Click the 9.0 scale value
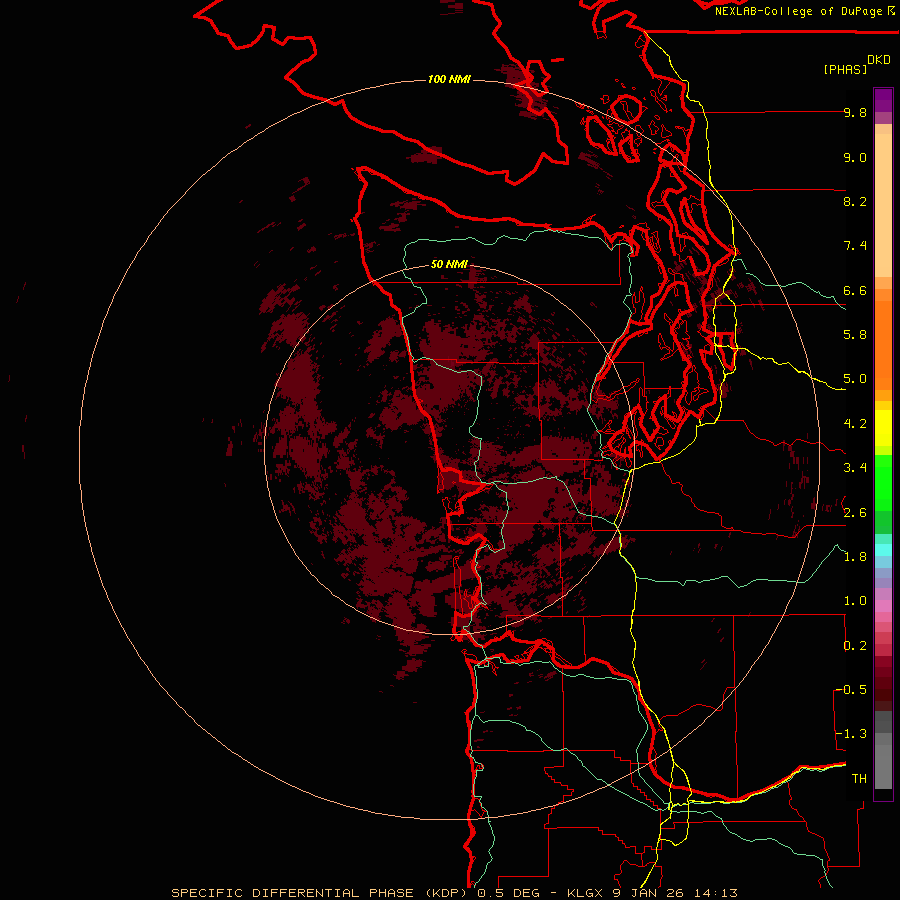Viewport: 900px width, 900px height. pyautogui.click(x=855, y=157)
